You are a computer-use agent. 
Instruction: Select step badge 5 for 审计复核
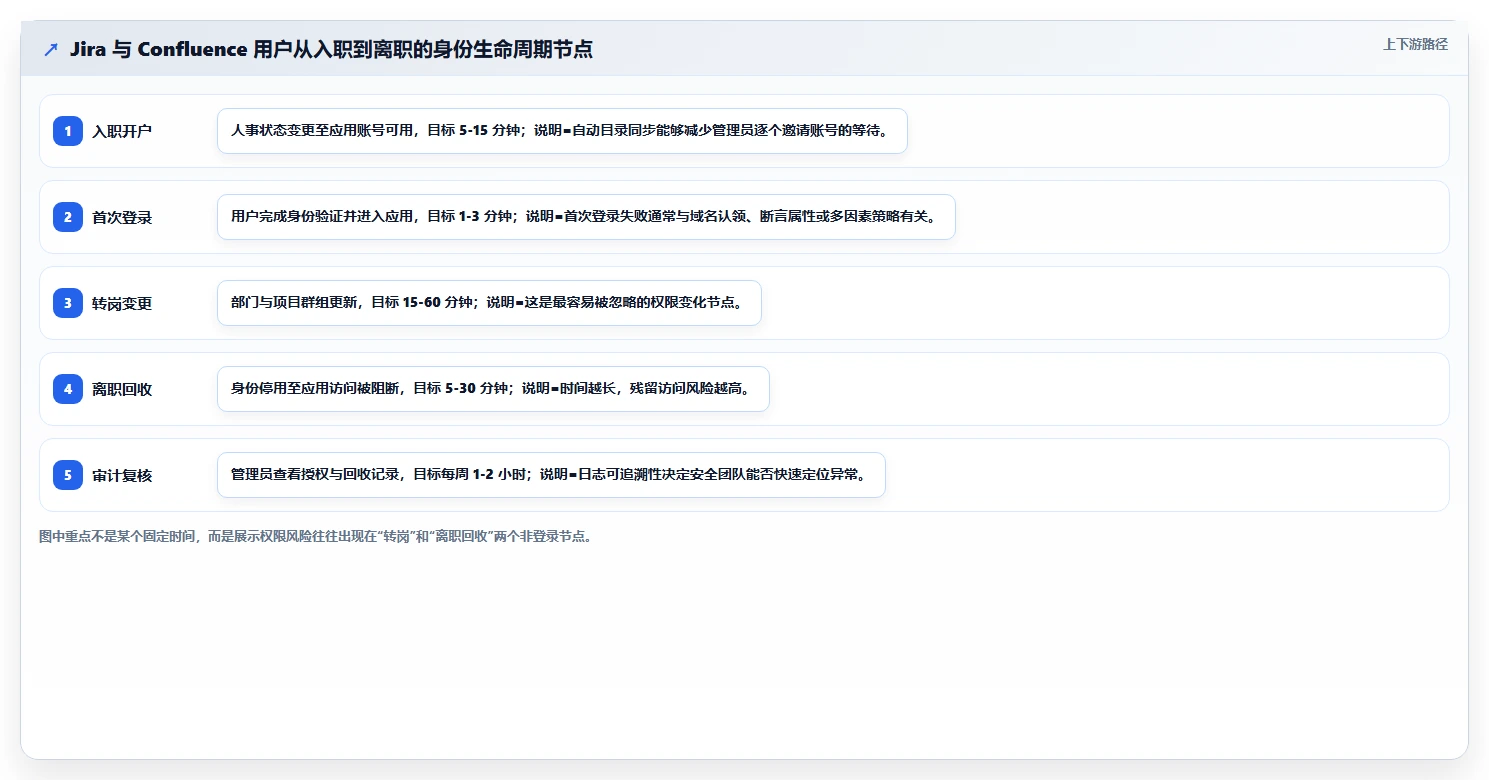tap(68, 475)
